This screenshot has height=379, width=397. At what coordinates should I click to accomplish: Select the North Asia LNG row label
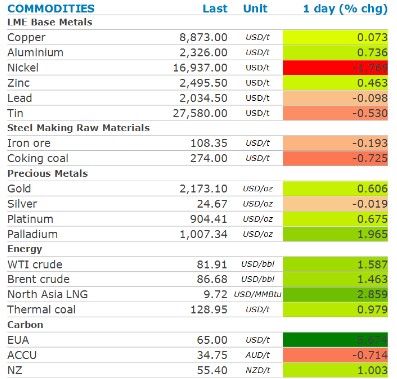[48, 294]
